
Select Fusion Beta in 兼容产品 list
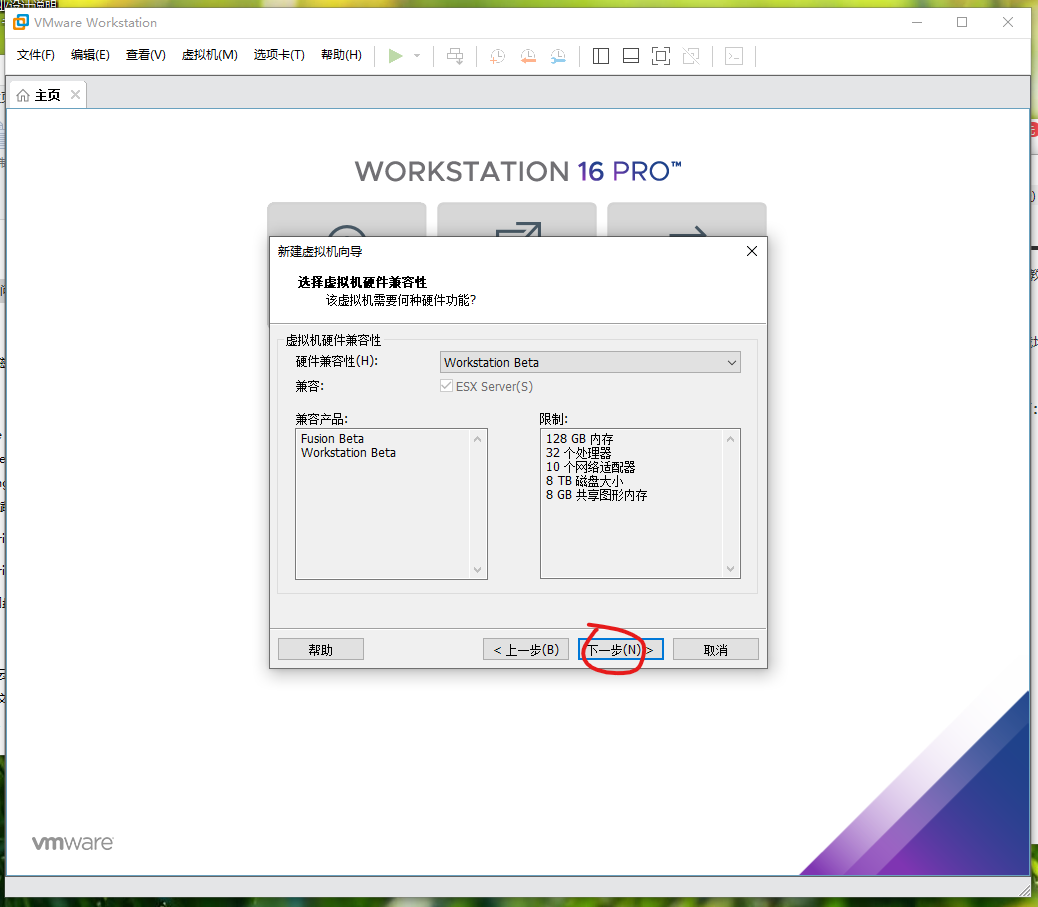(x=332, y=439)
